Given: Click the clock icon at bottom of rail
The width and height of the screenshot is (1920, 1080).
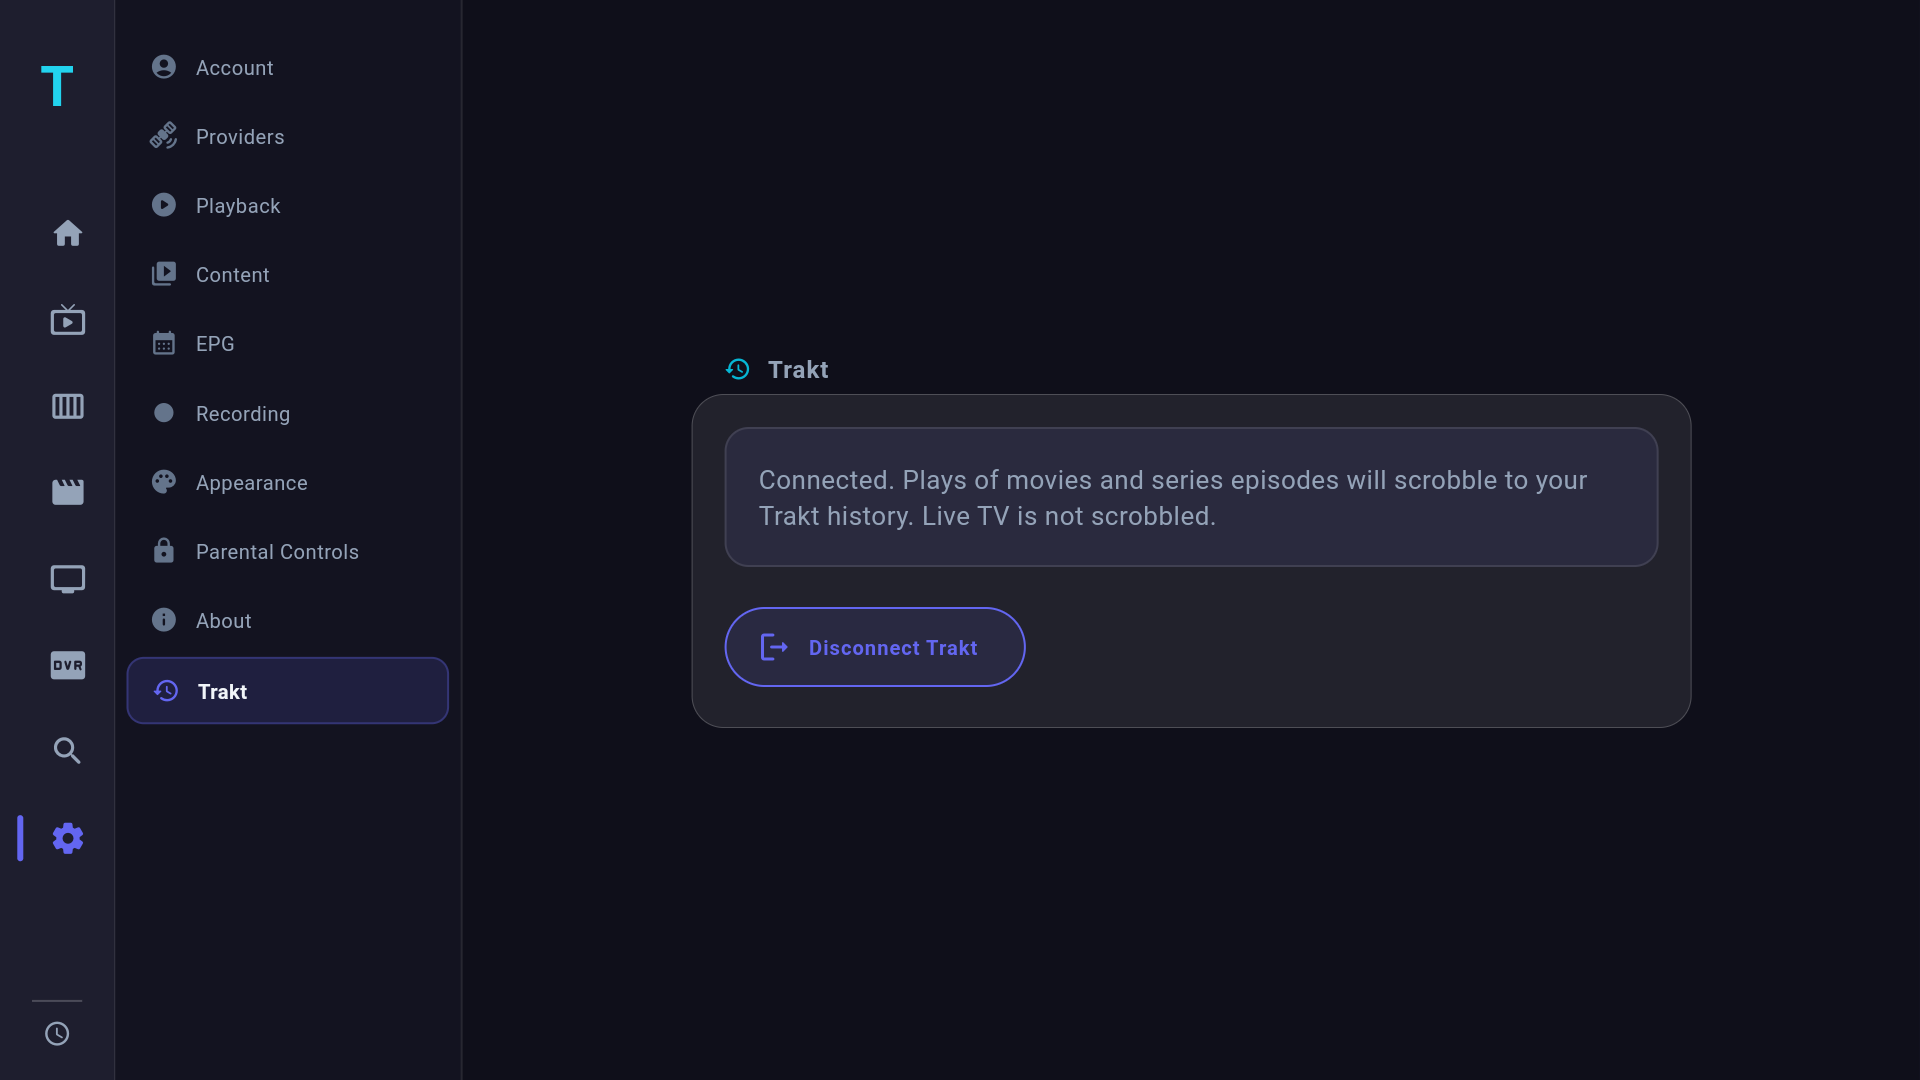Looking at the screenshot, I should (57, 1034).
